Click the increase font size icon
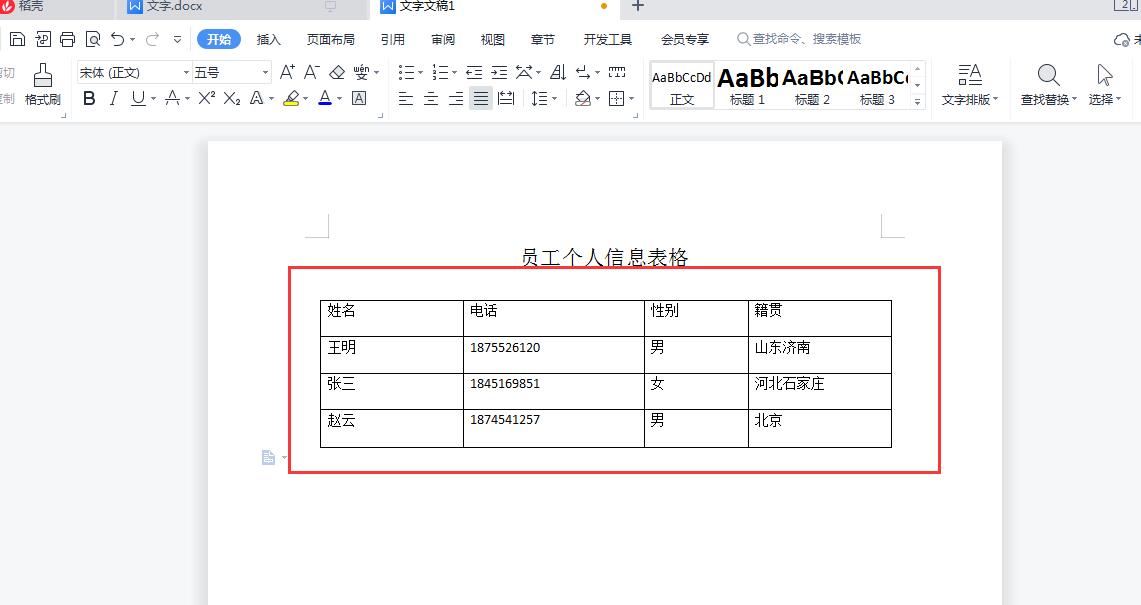This screenshot has height=605, width=1141. point(287,72)
